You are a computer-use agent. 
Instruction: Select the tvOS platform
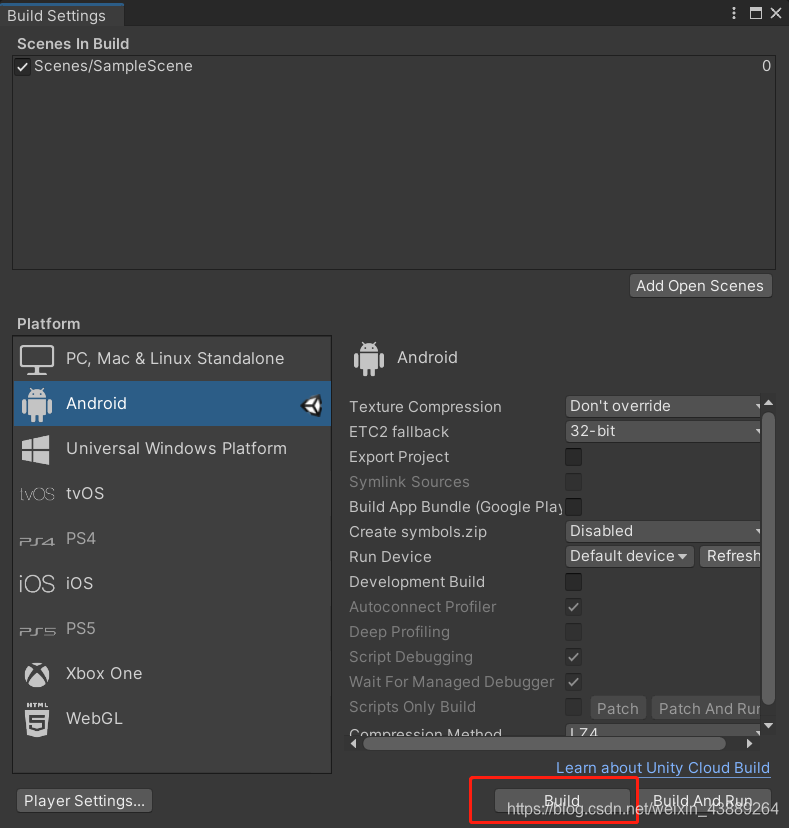point(172,494)
